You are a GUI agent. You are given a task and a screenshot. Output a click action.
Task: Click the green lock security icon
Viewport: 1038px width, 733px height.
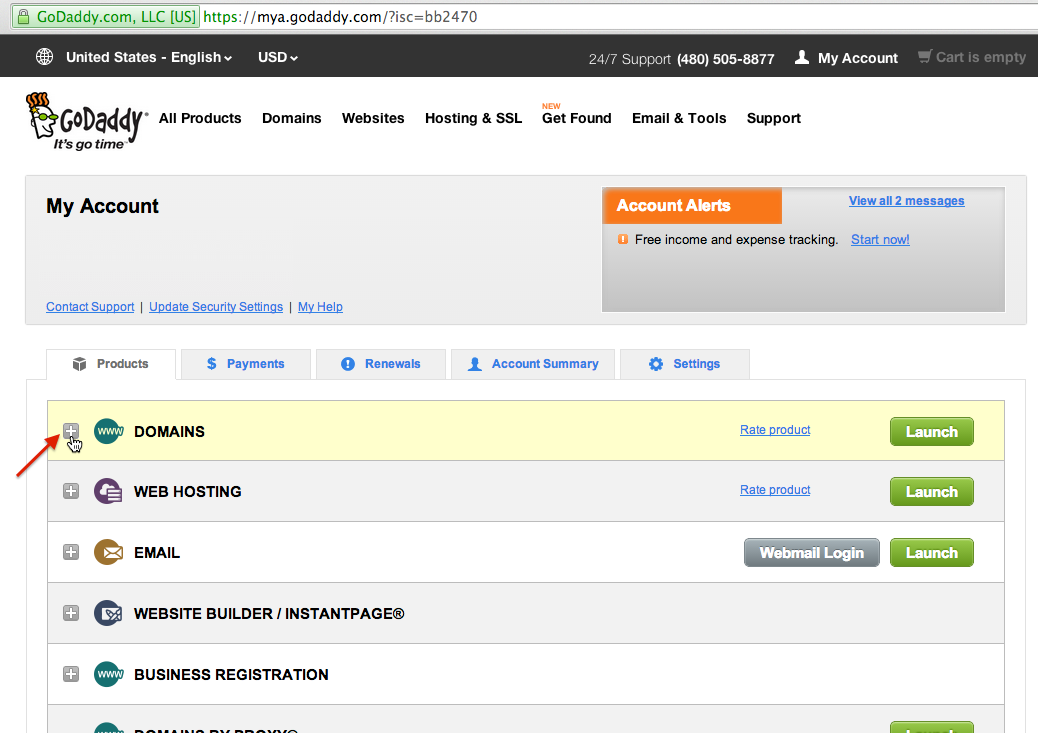23,17
